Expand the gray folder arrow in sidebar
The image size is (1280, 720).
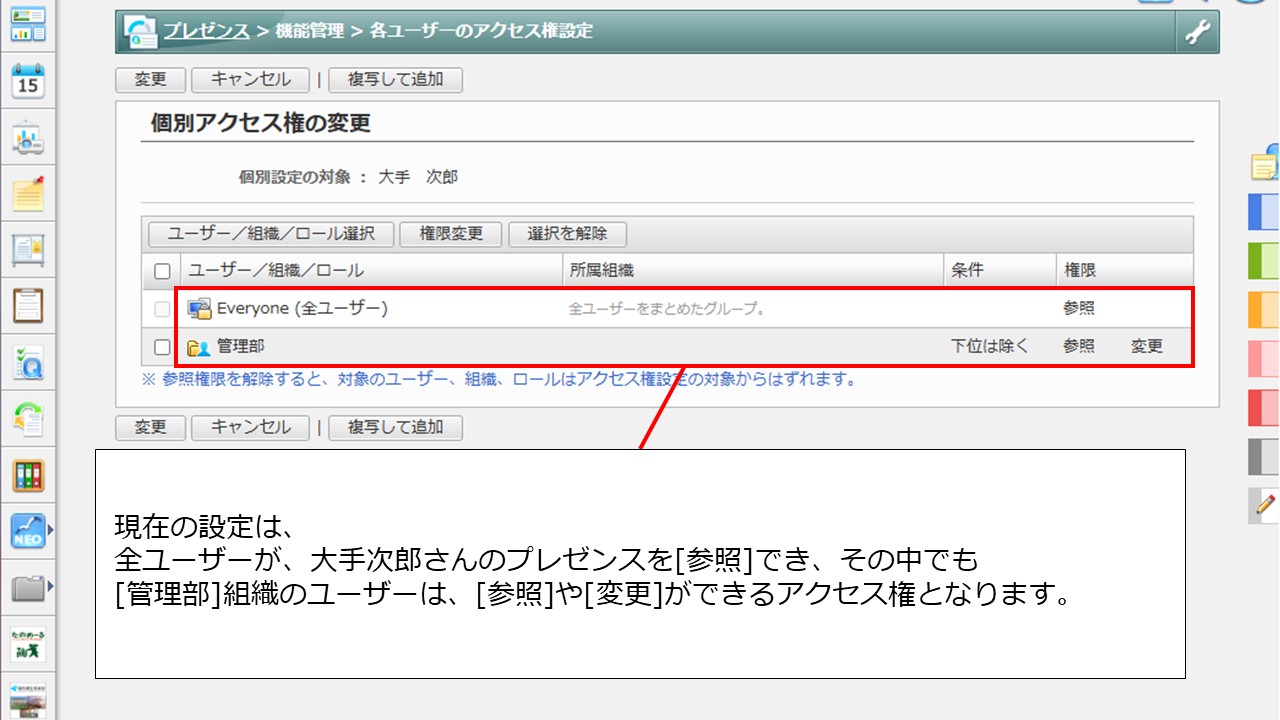click(x=51, y=587)
